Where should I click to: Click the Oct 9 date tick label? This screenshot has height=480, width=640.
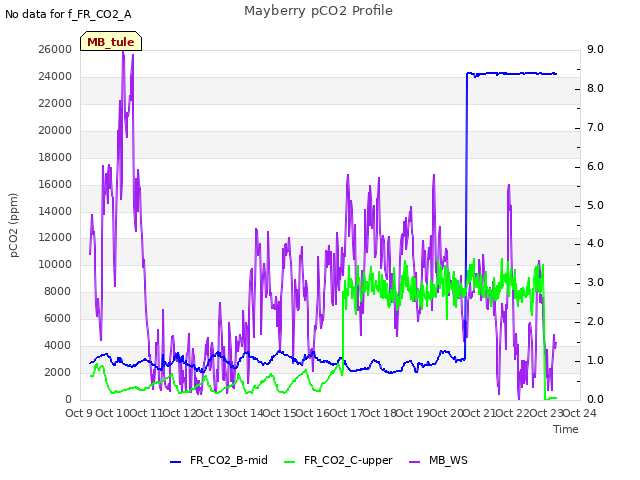[x=79, y=413]
